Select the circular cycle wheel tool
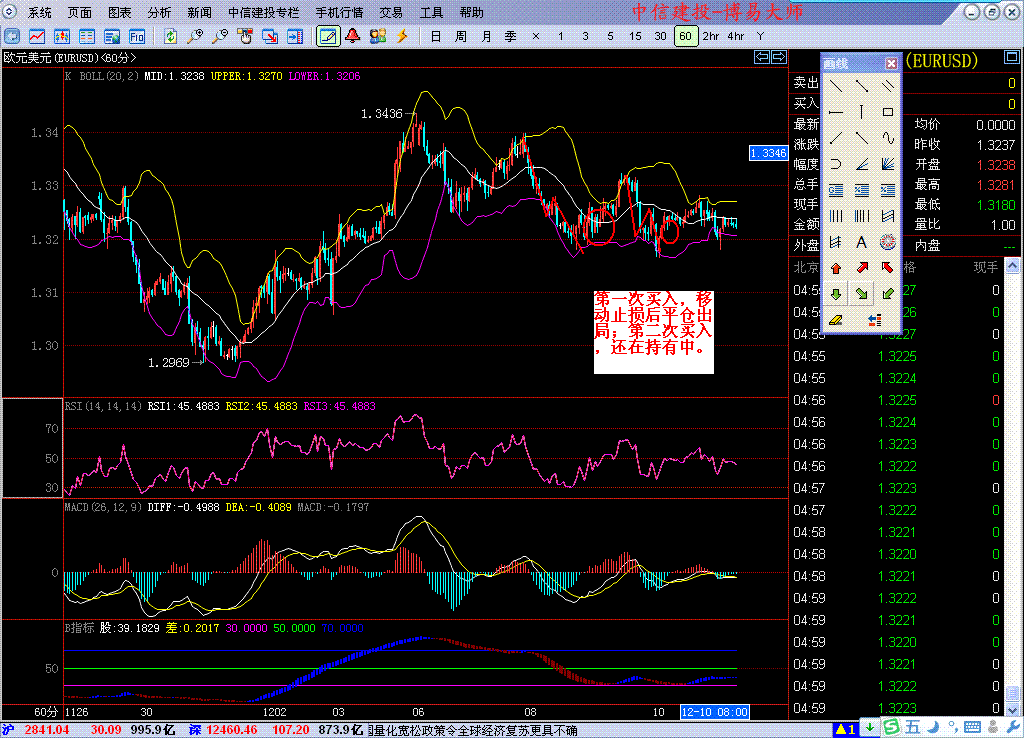 888,242
